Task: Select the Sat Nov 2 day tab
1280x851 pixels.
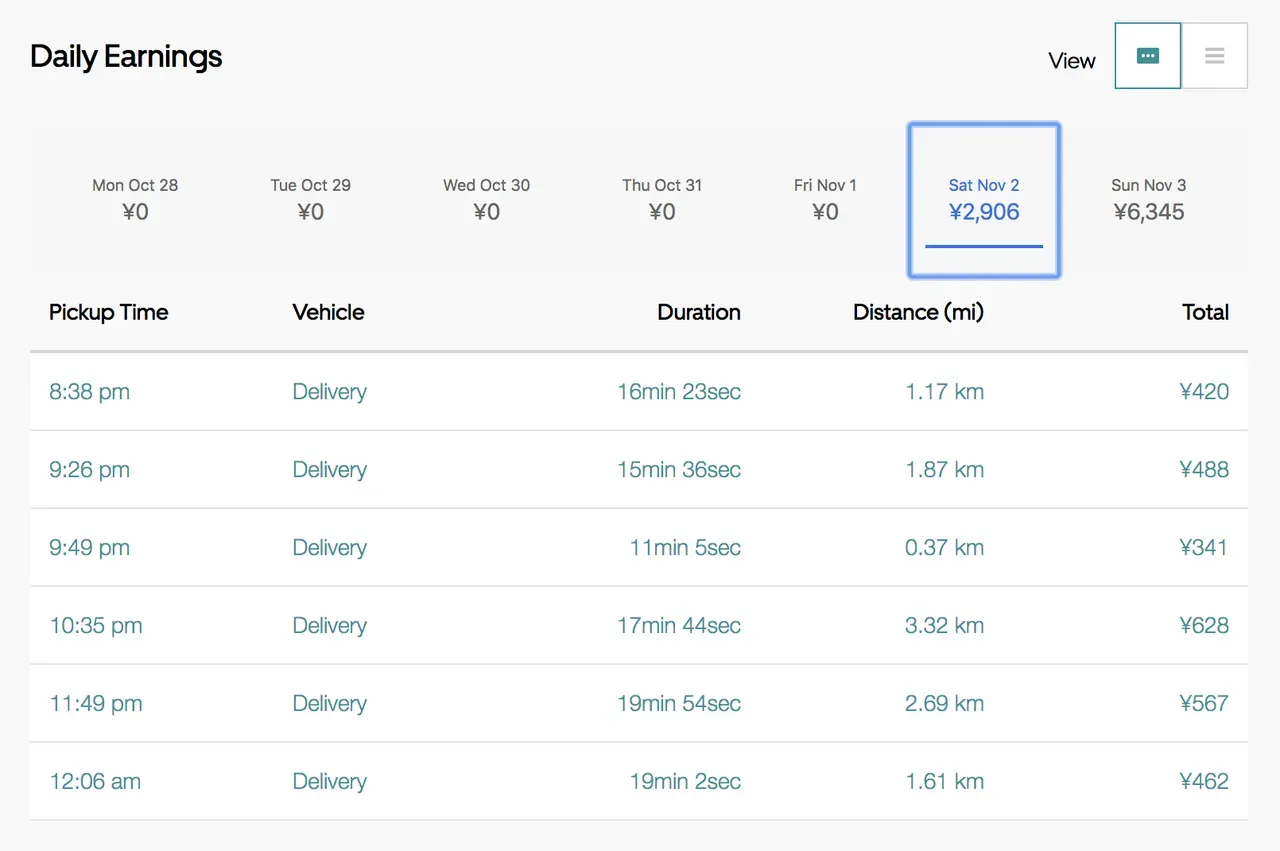Action: 984,199
